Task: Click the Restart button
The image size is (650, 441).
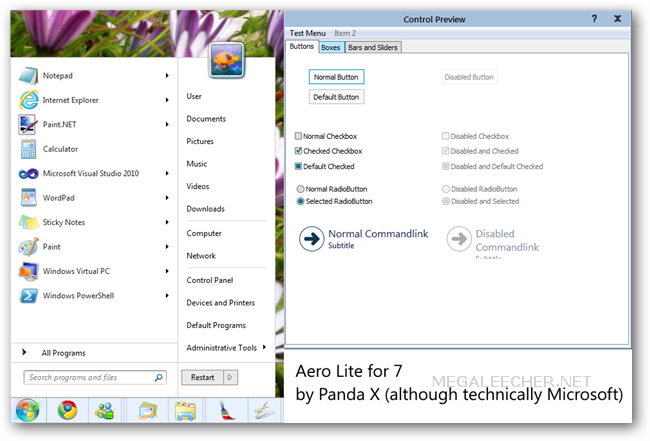Action: tap(202, 378)
